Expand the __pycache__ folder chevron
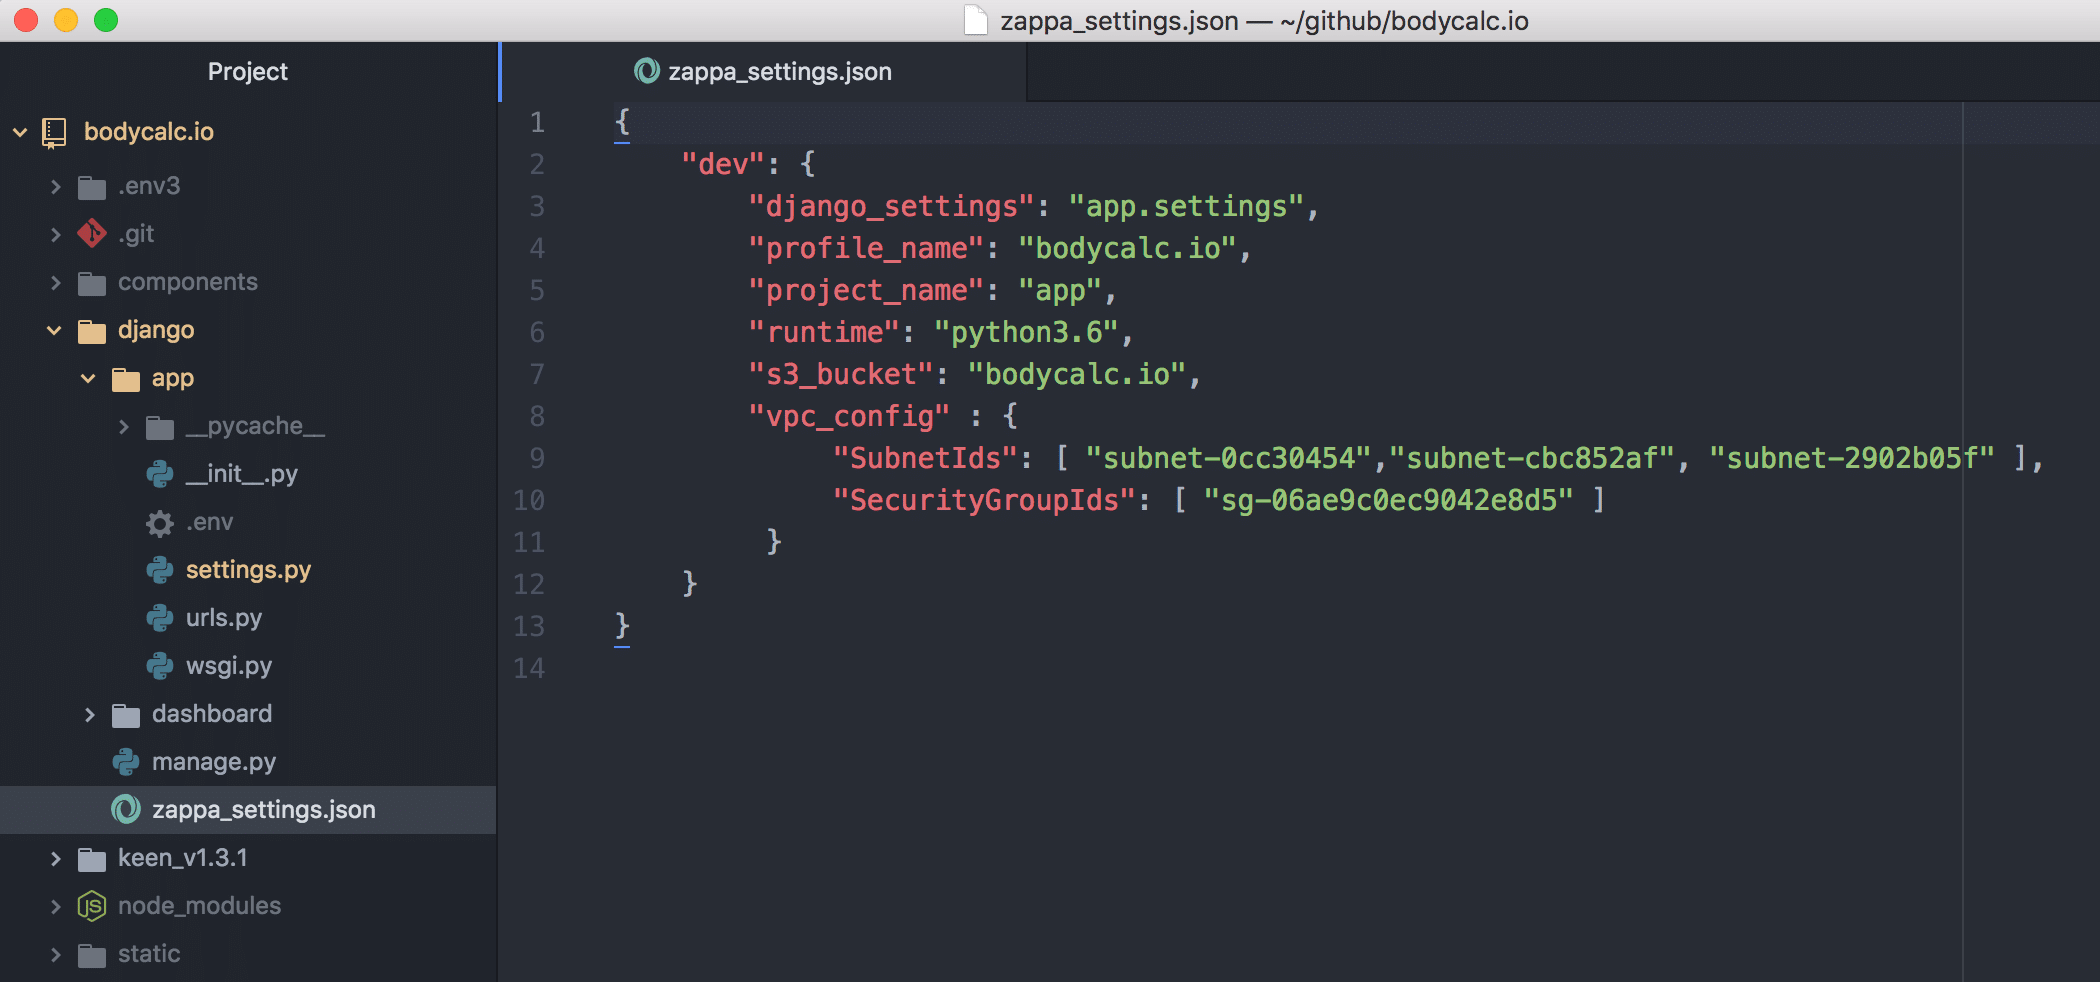The width and height of the screenshot is (2100, 982). 124,427
